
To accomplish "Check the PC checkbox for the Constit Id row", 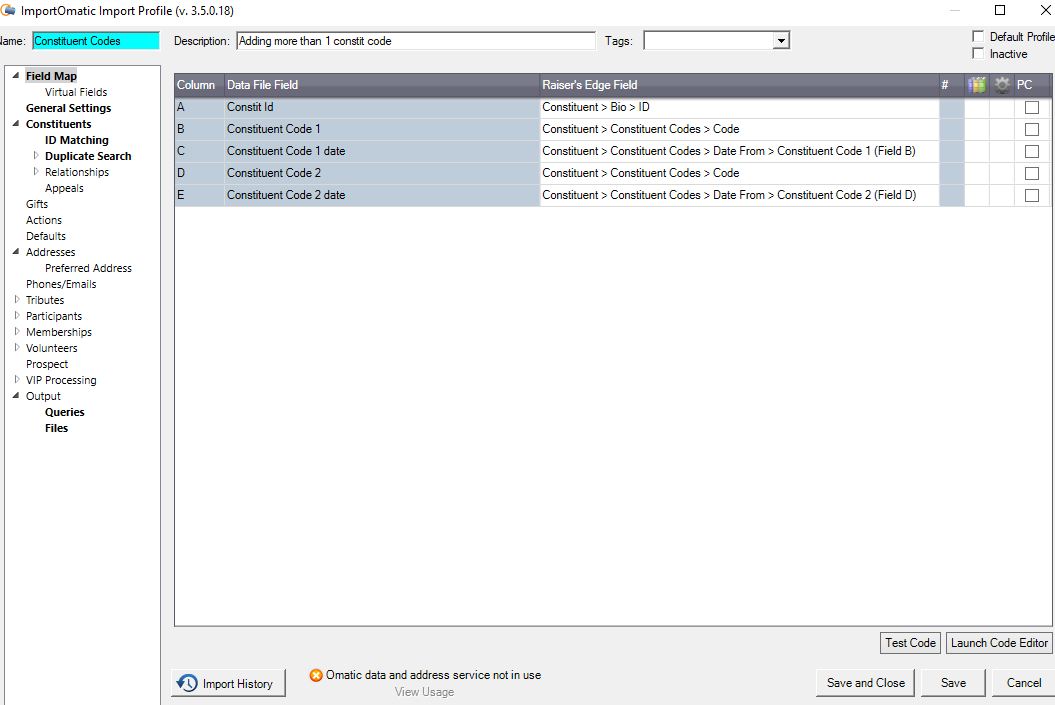I will coord(1031,107).
